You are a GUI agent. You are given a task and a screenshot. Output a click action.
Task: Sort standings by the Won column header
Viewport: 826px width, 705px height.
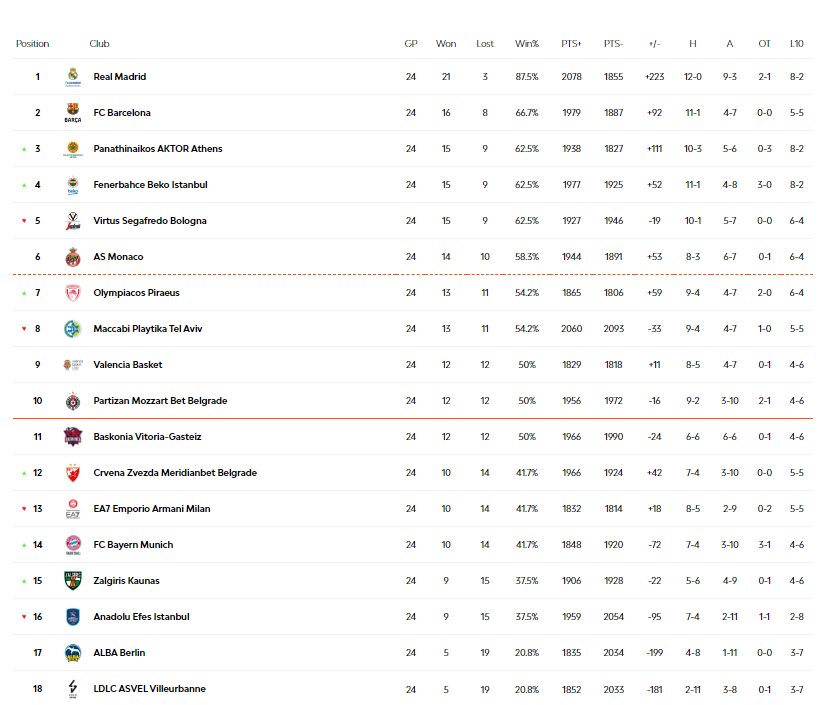pos(446,44)
